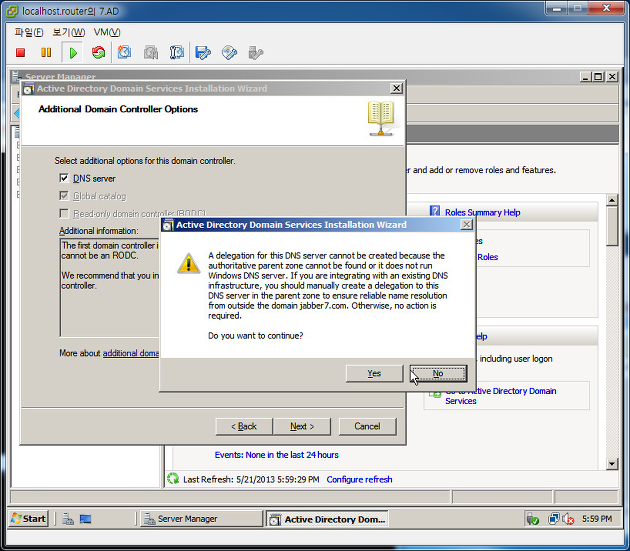Click the Show Desktop quick launch icon

85,519
